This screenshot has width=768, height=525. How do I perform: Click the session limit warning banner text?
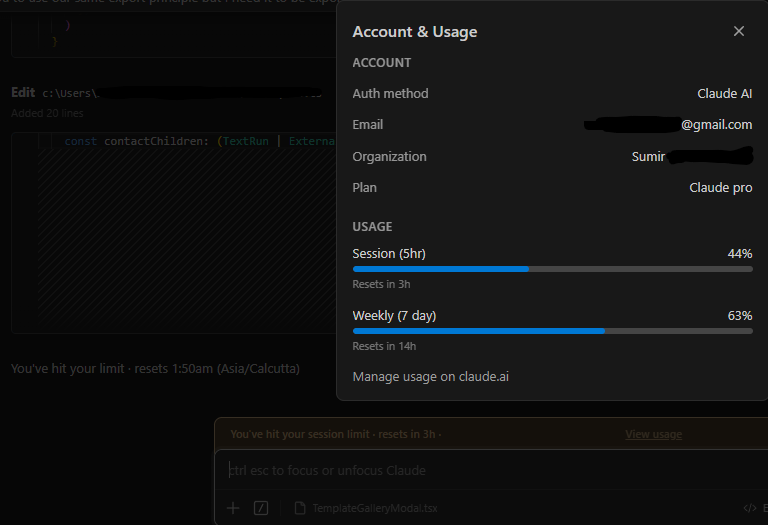(x=336, y=434)
